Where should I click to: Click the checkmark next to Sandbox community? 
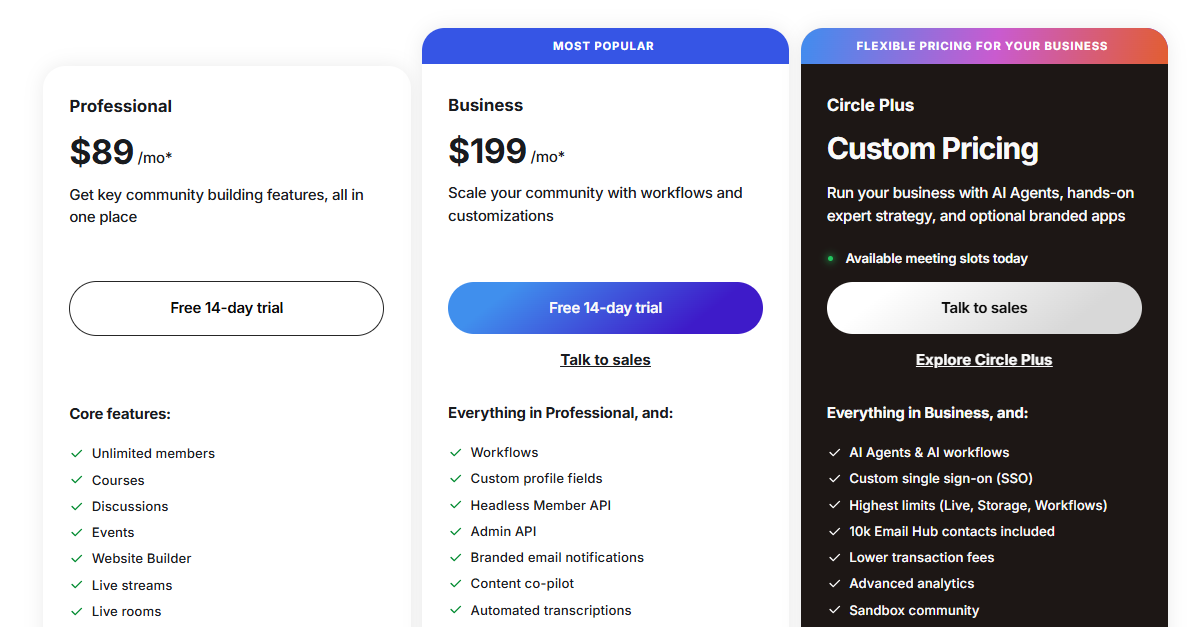point(835,610)
